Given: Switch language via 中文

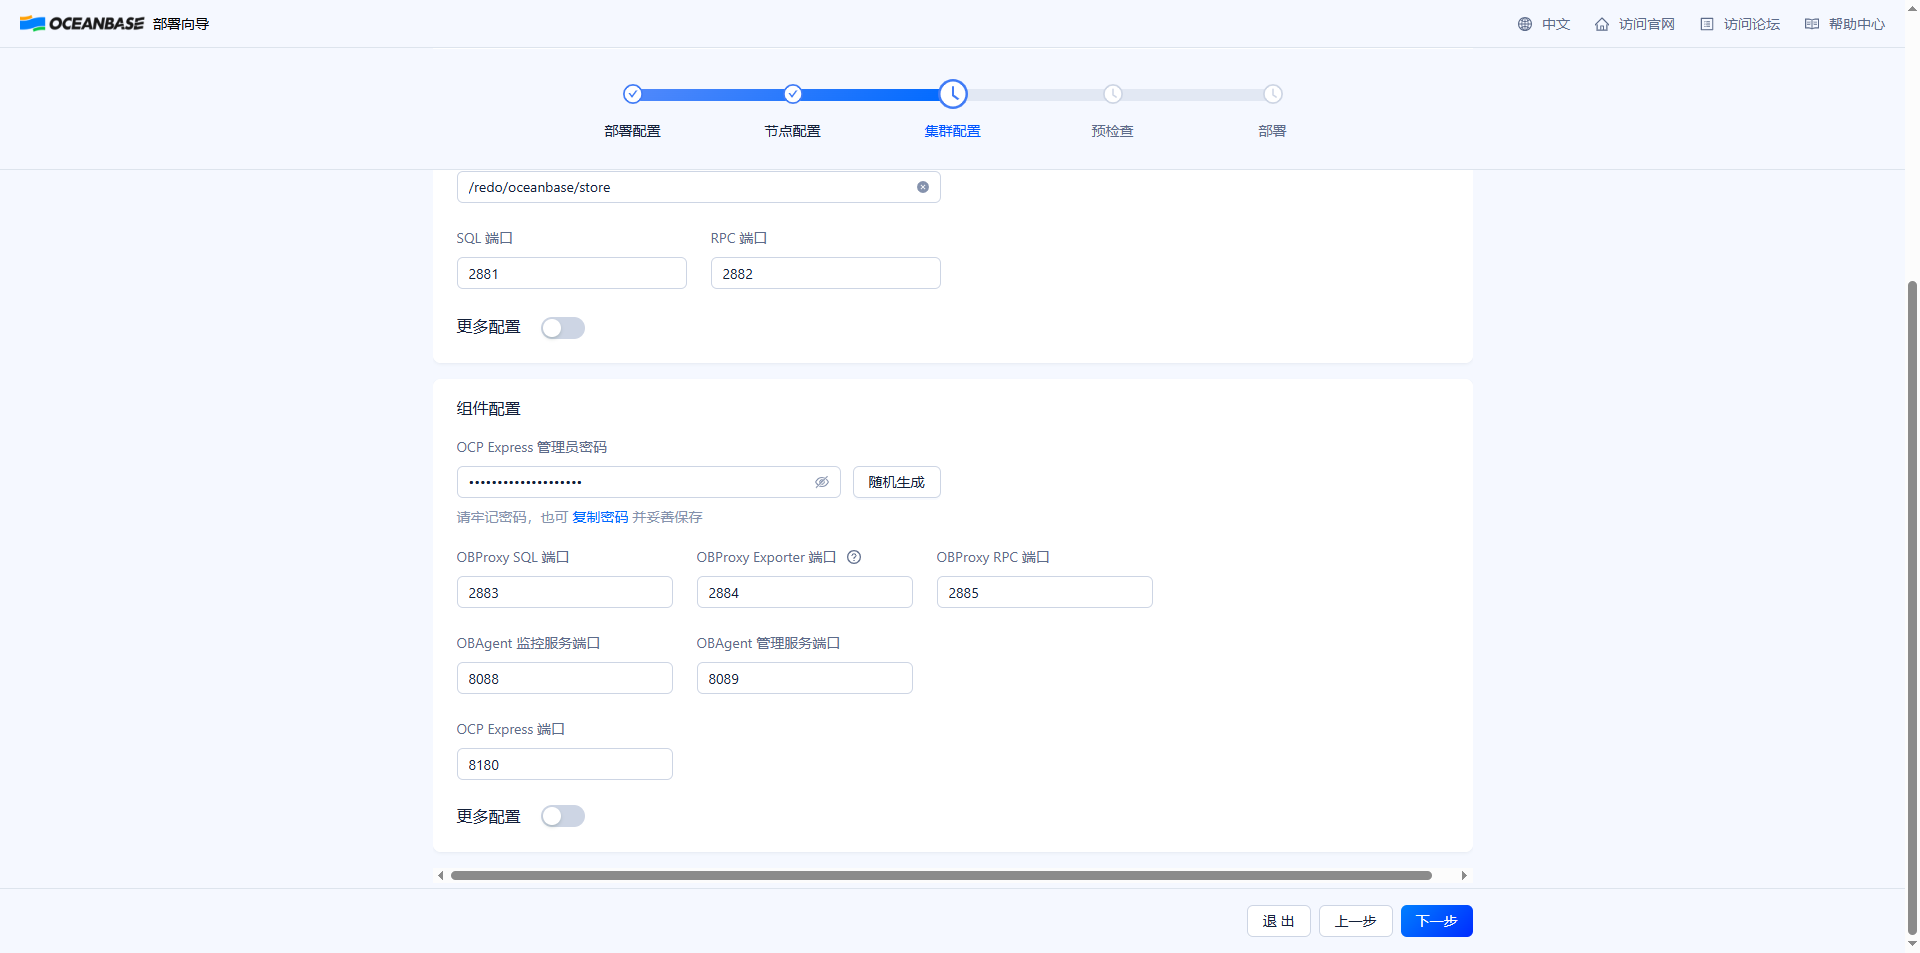Looking at the screenshot, I should (x=1556, y=24).
